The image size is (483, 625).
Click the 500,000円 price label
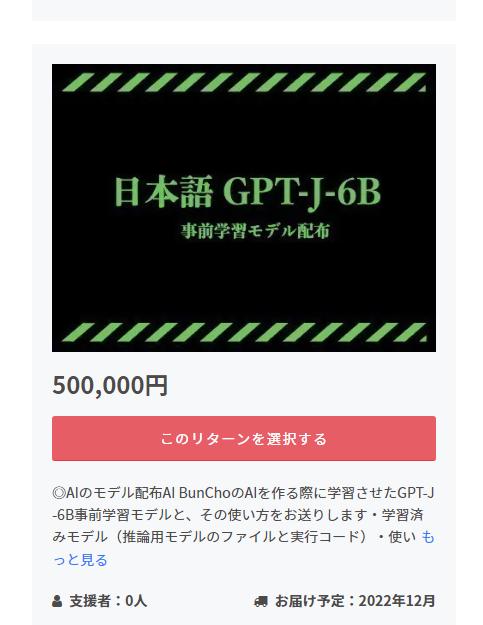110,385
